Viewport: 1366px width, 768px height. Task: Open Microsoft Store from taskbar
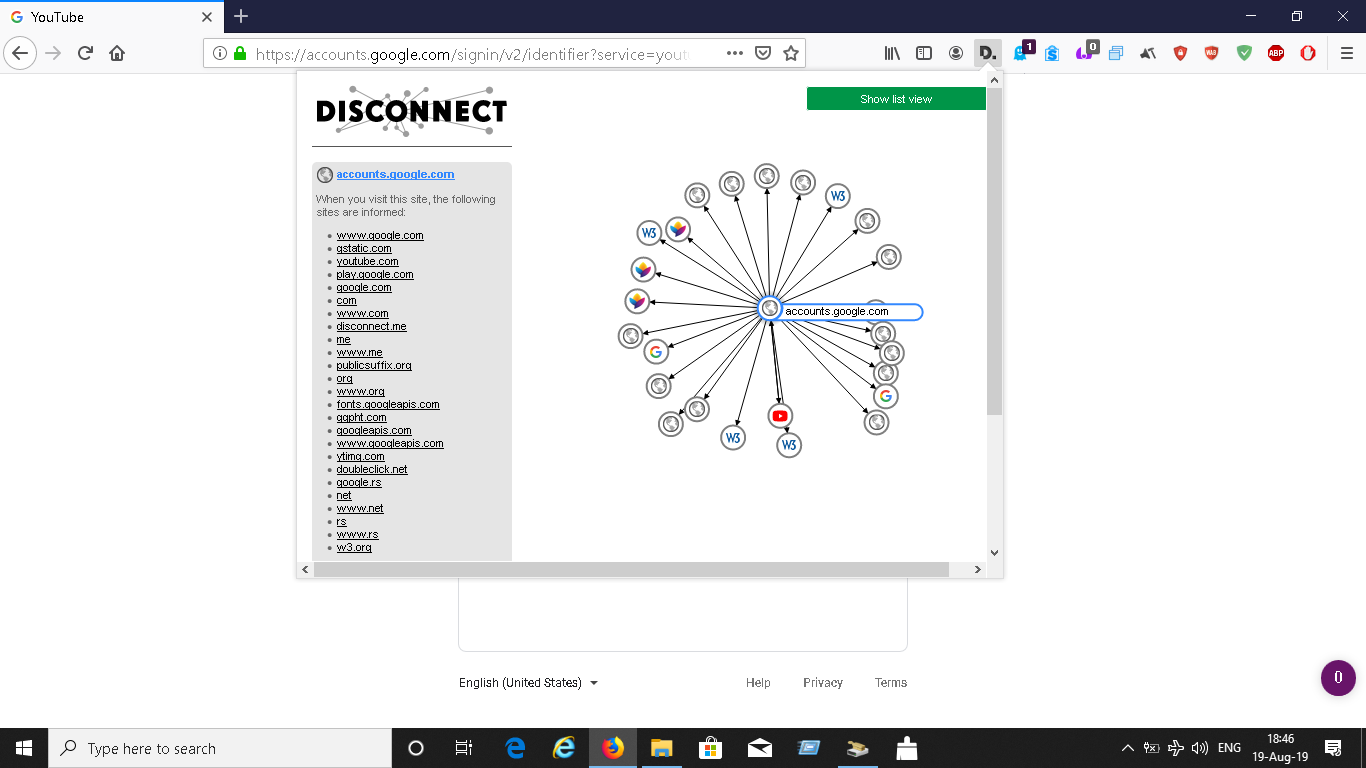coord(711,748)
